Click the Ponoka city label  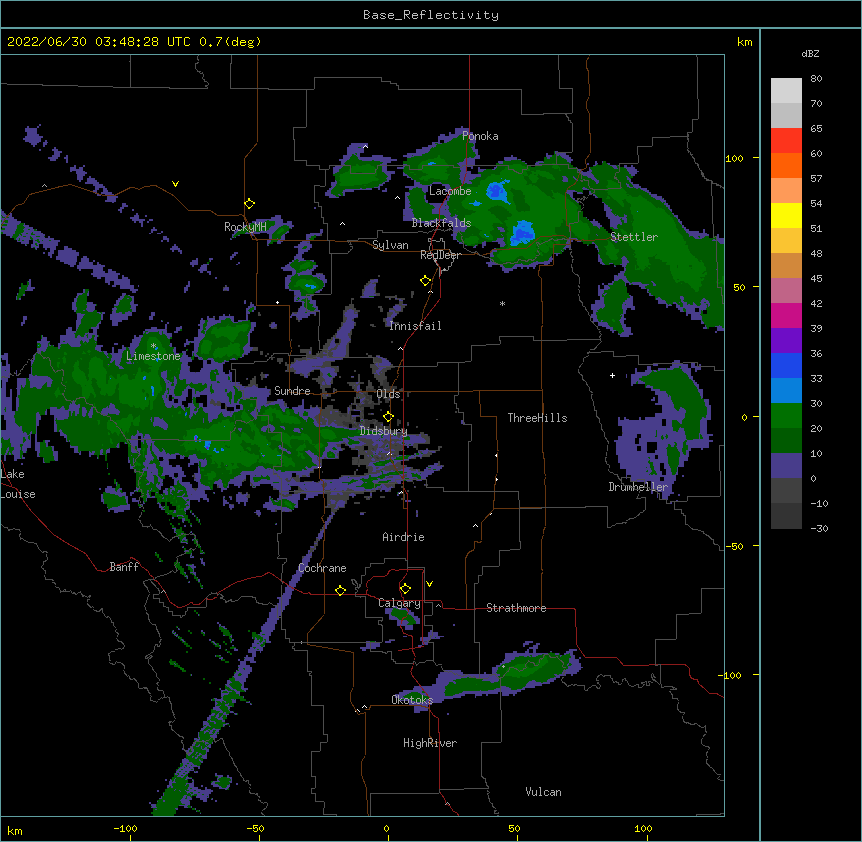(x=480, y=136)
